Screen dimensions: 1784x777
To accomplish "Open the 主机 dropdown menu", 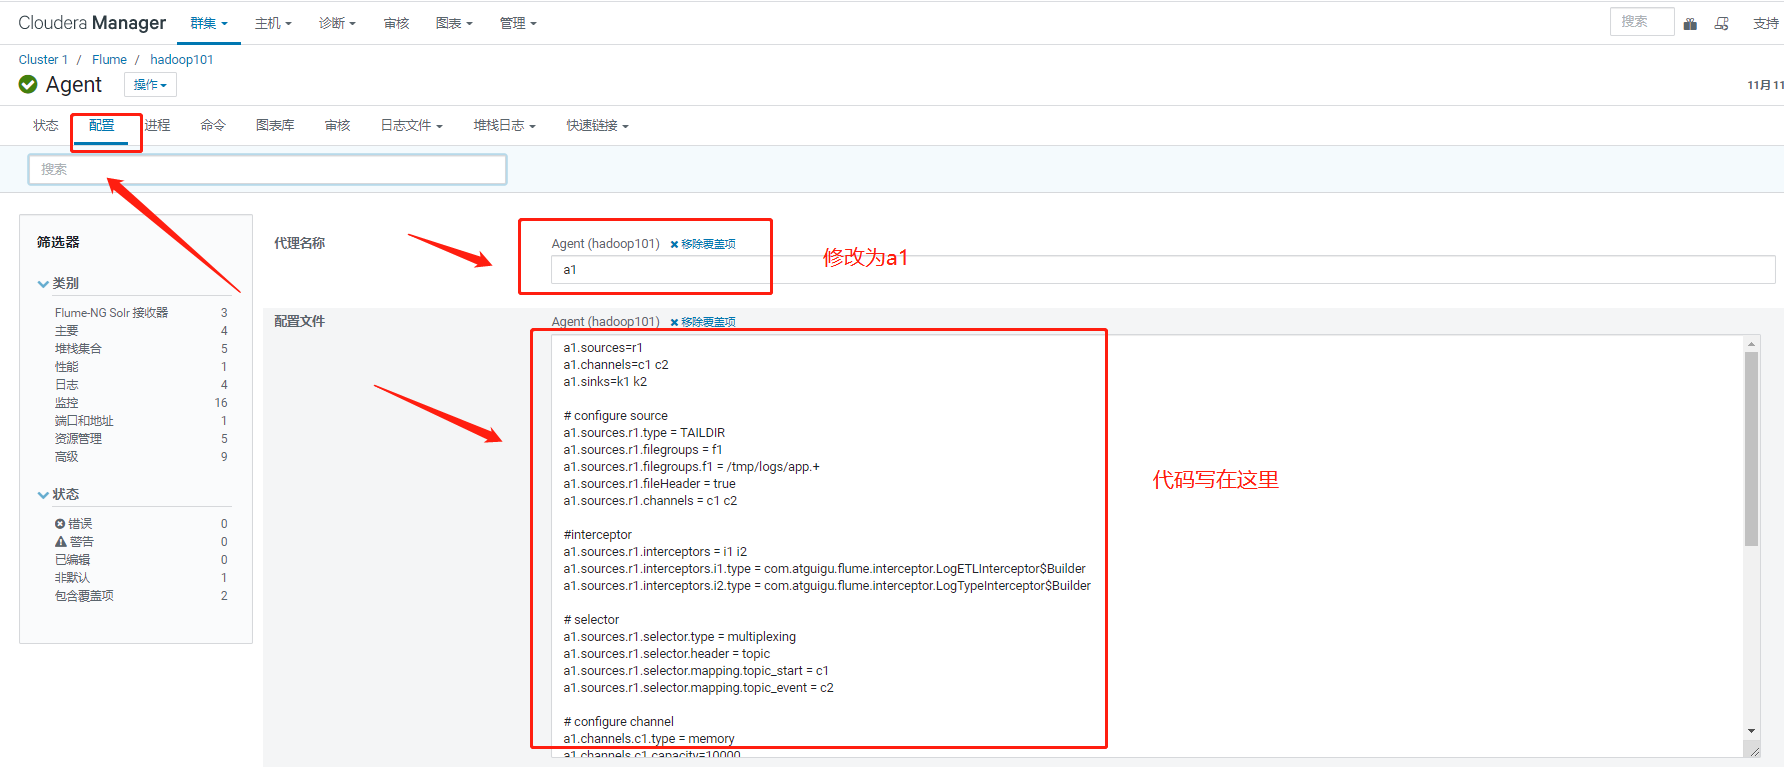I will (273, 23).
